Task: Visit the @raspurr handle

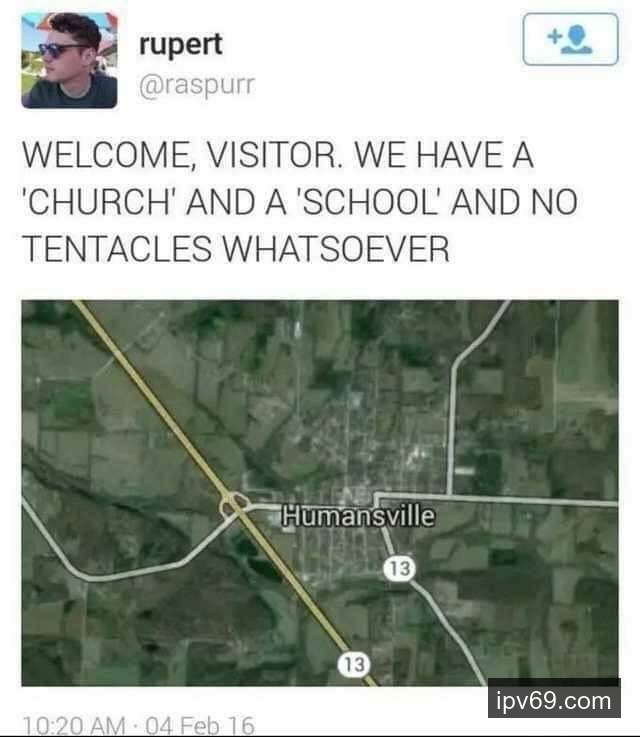Action: click(x=196, y=85)
